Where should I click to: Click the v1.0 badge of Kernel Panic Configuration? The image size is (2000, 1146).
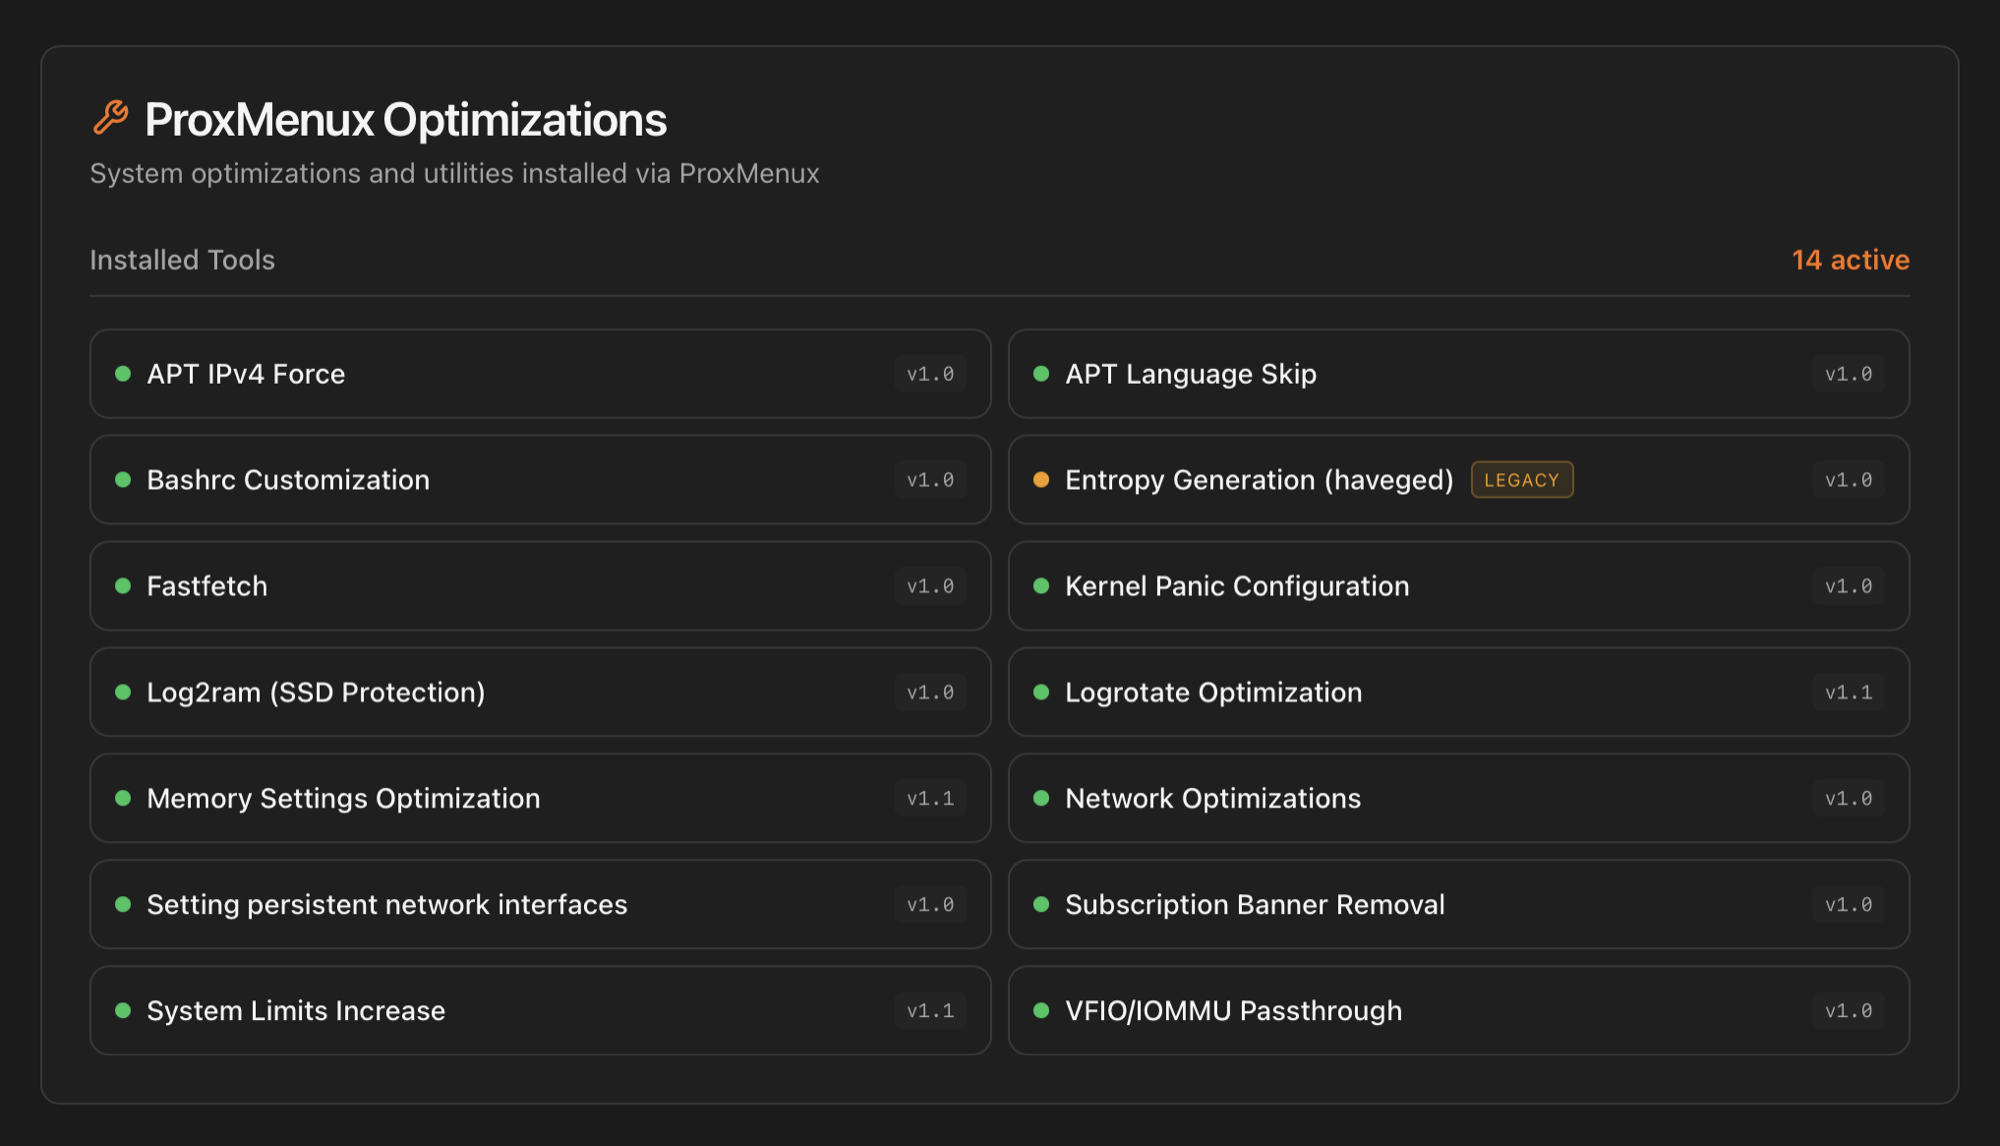[x=1848, y=586]
